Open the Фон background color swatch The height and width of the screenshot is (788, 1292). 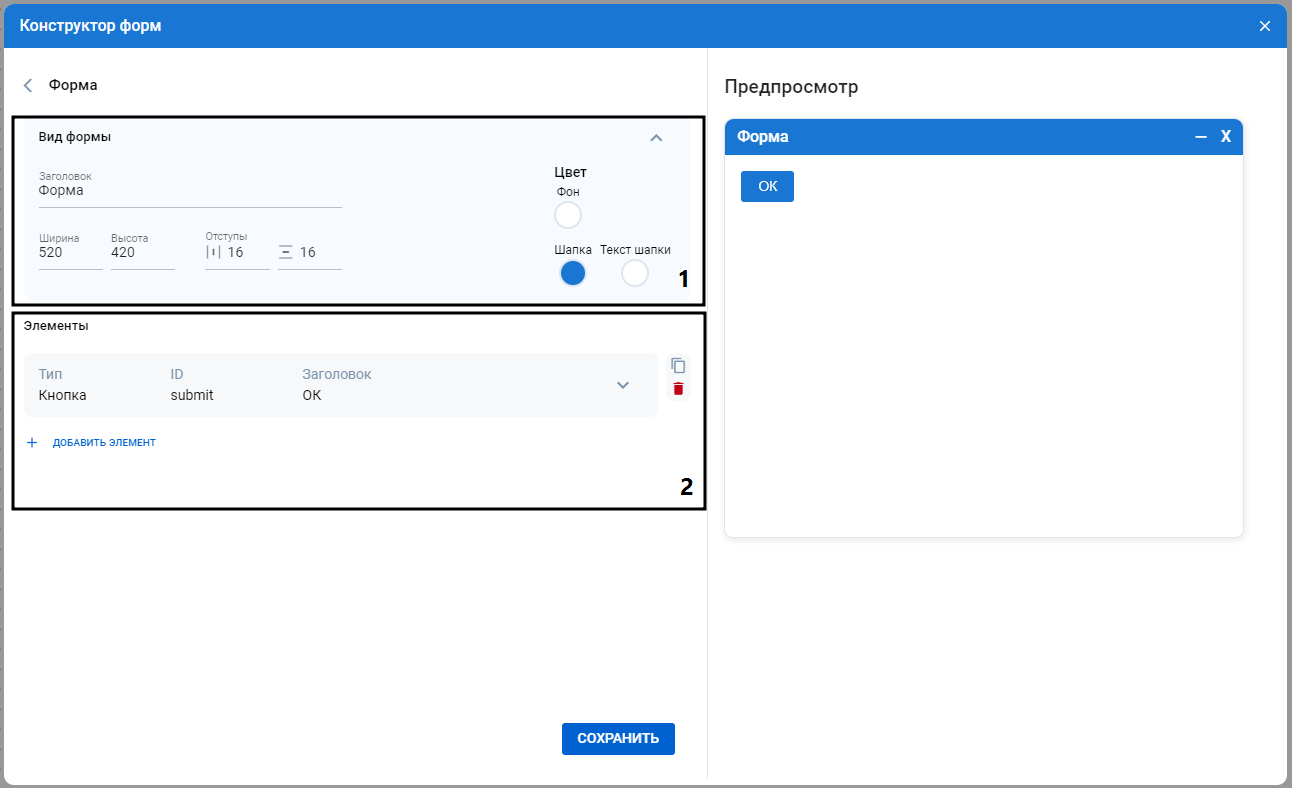tap(567, 215)
